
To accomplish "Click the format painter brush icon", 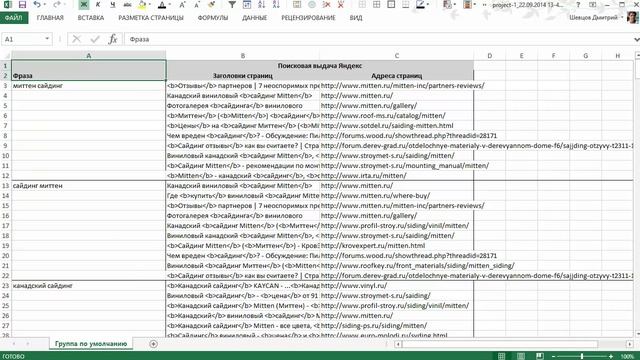I will click(211, 4).
